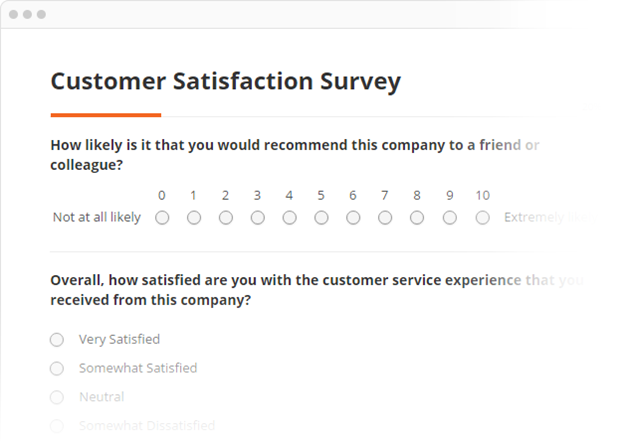Select rating 10 on the recommendation scale
The image size is (624, 448).
(483, 217)
